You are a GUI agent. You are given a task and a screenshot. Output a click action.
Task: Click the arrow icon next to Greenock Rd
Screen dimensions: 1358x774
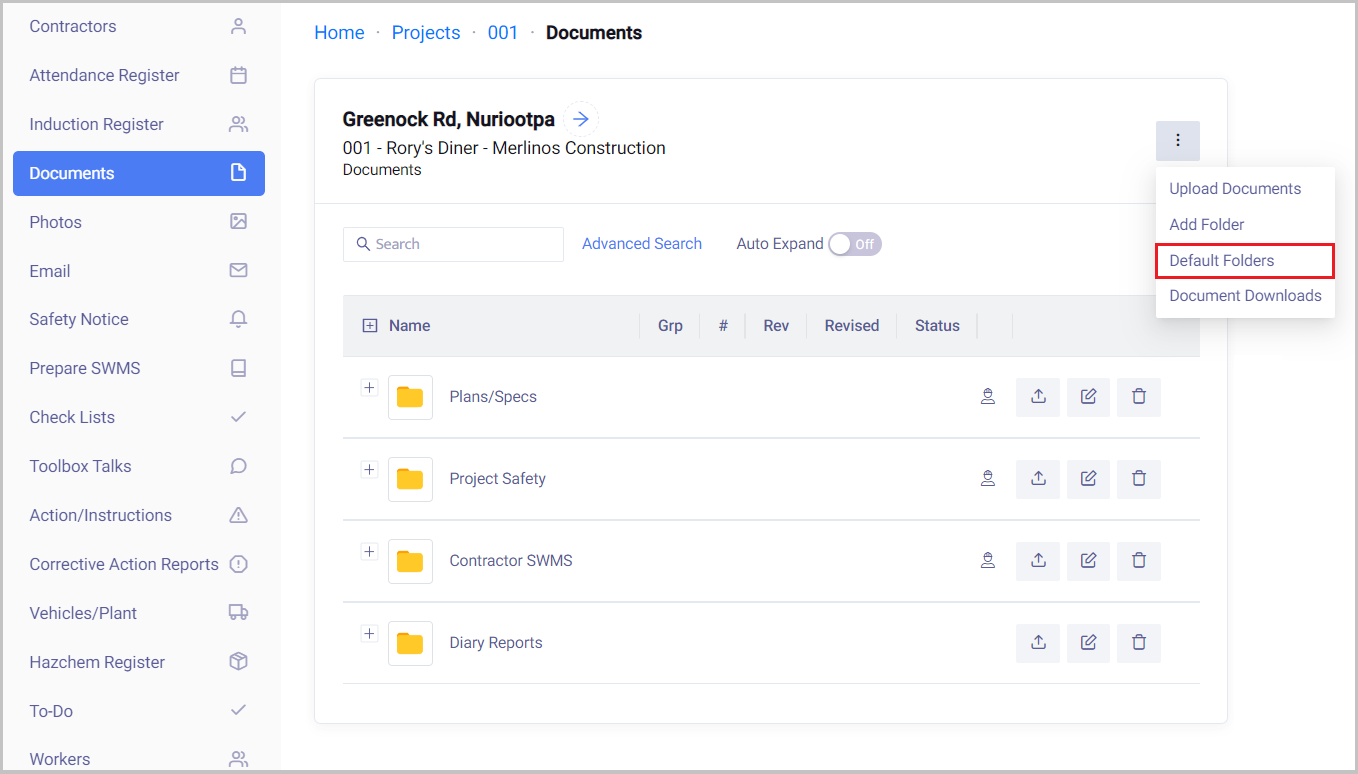click(x=581, y=120)
